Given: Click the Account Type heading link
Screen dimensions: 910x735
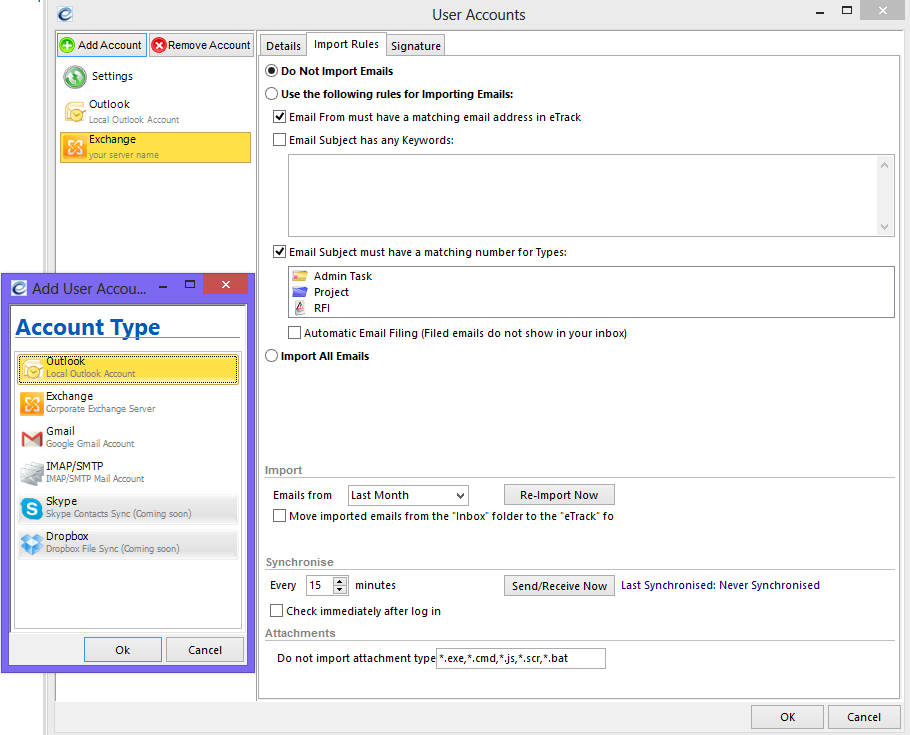Looking at the screenshot, I should pyautogui.click(x=88, y=327).
